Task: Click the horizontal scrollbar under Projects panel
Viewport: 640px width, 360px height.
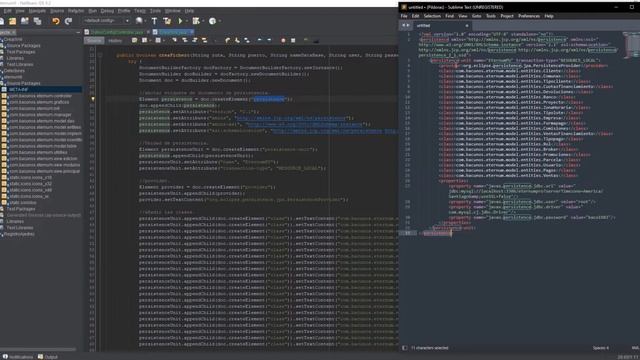Action: (x=38, y=349)
